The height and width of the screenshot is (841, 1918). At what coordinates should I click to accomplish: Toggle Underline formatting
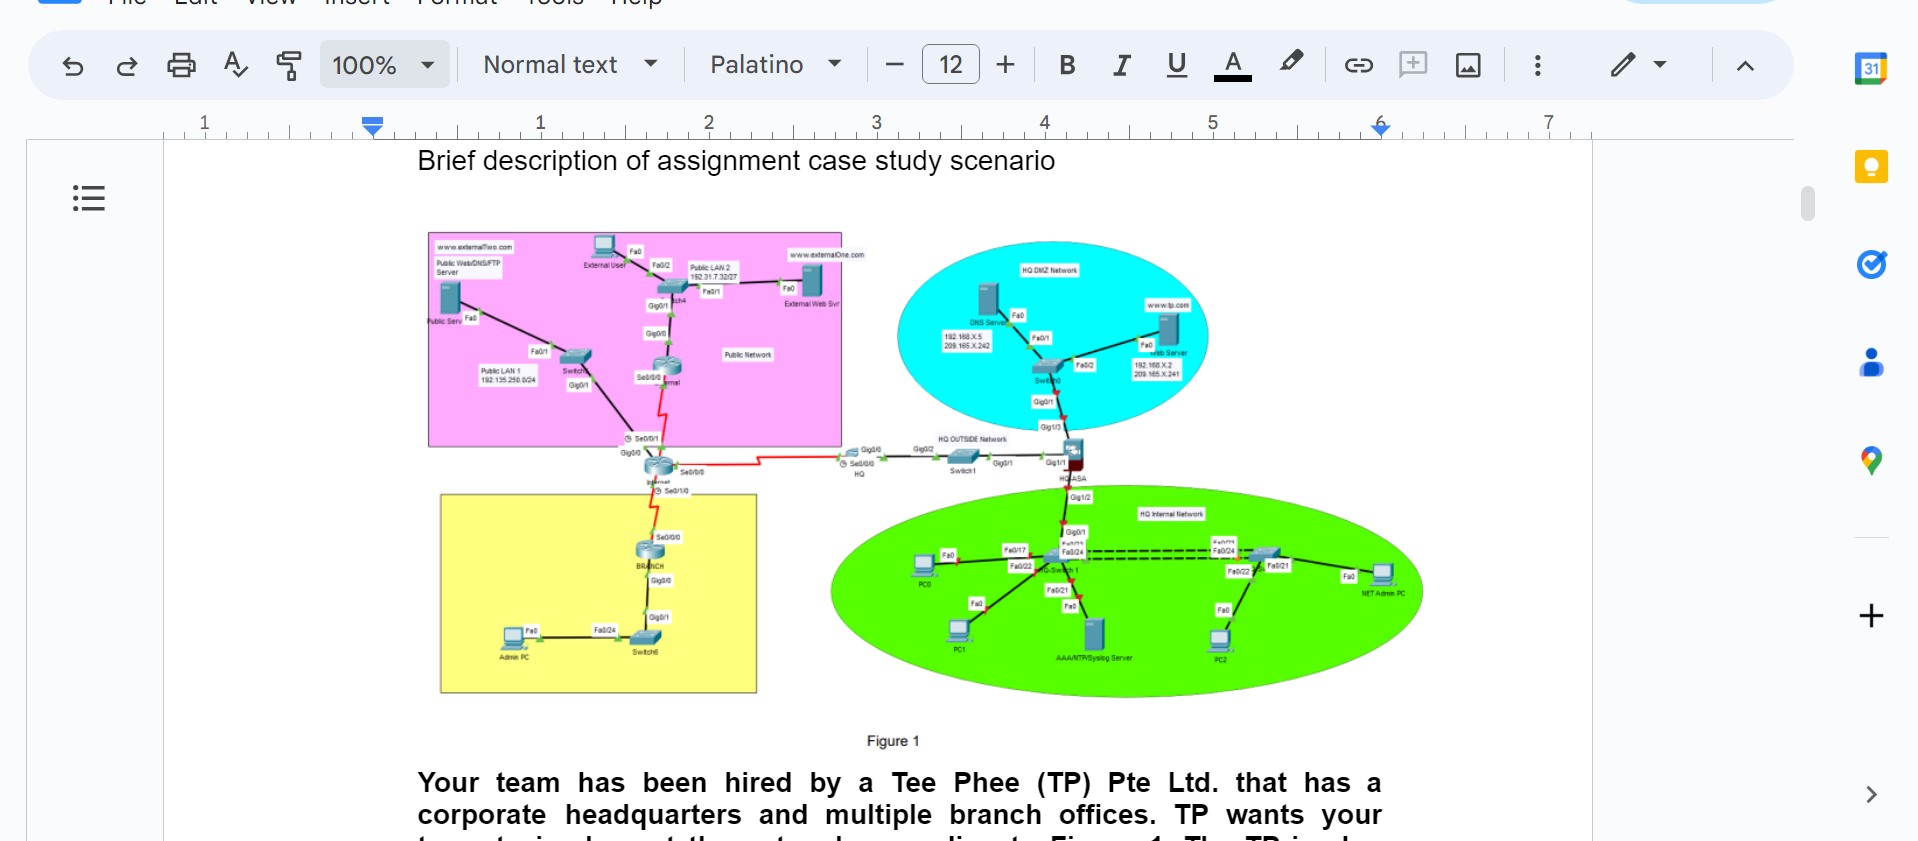[1177, 66]
